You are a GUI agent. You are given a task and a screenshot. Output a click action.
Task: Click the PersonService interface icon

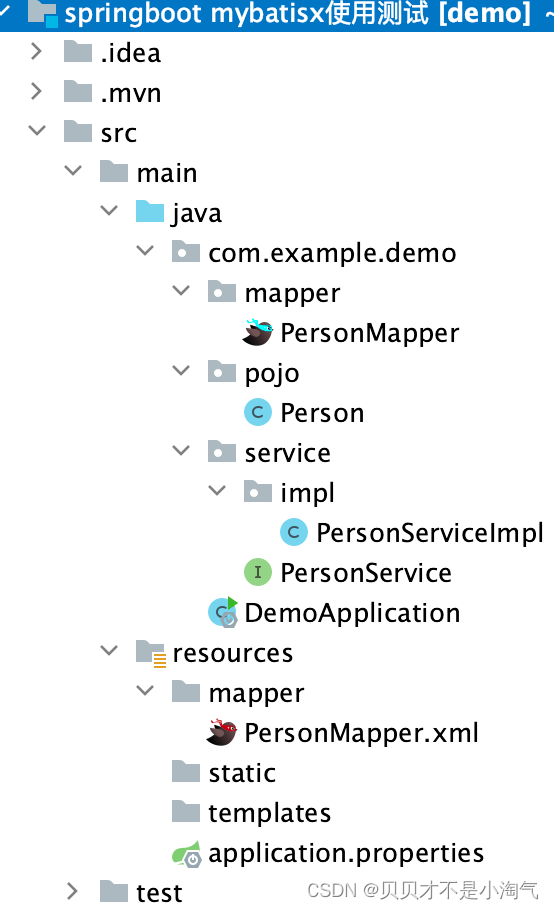258,572
